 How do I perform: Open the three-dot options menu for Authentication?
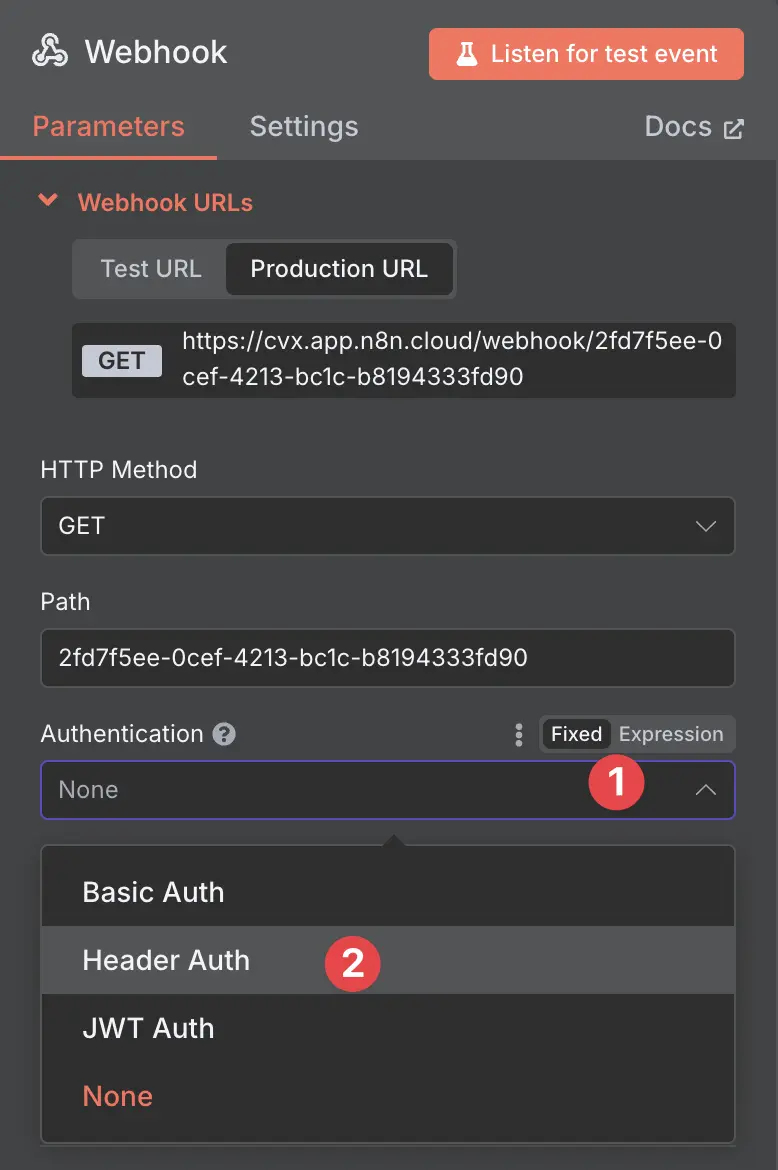pos(518,734)
